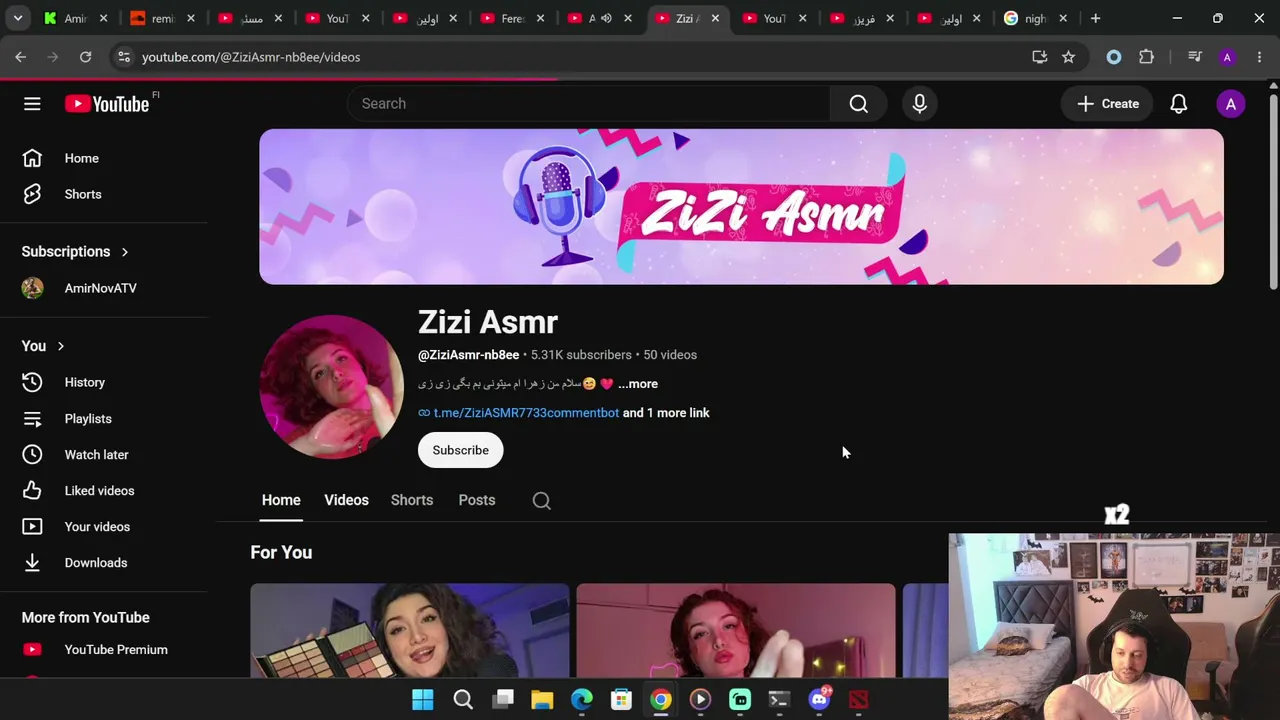
Task: Open a new browser tab
Action: click(1095, 18)
